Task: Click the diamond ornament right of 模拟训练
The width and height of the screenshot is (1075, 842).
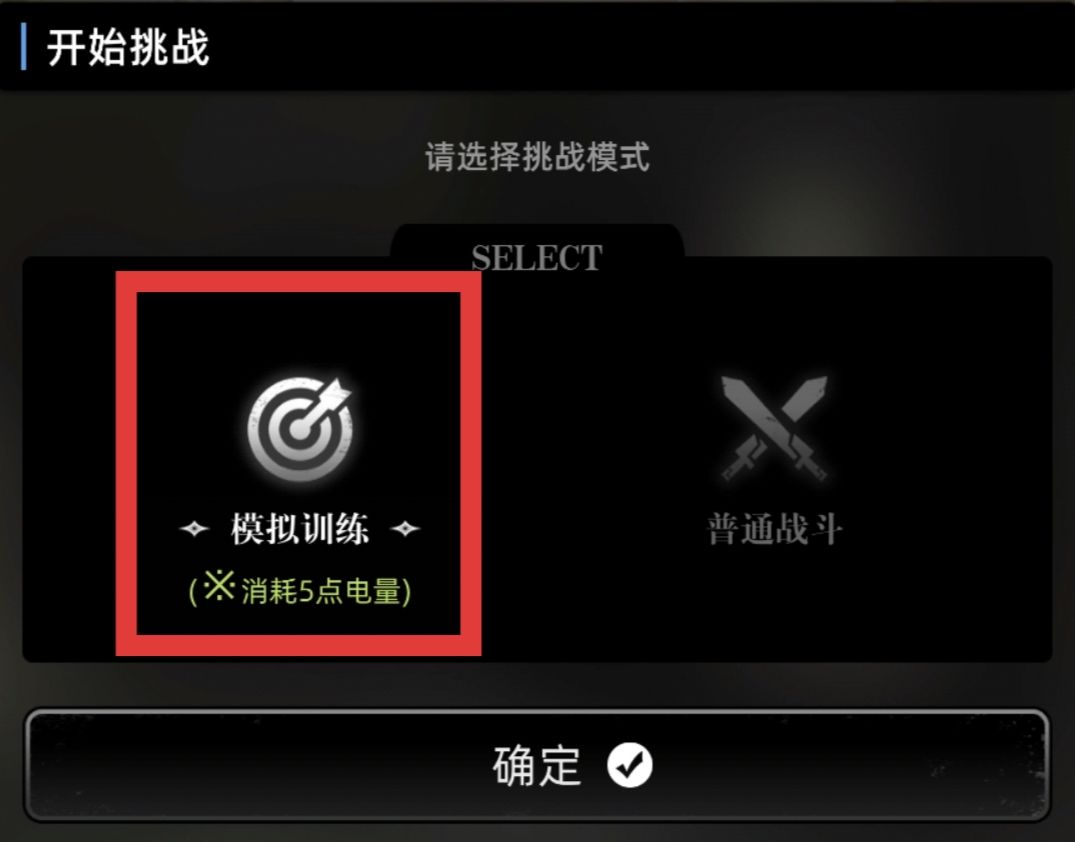Action: coord(405,529)
